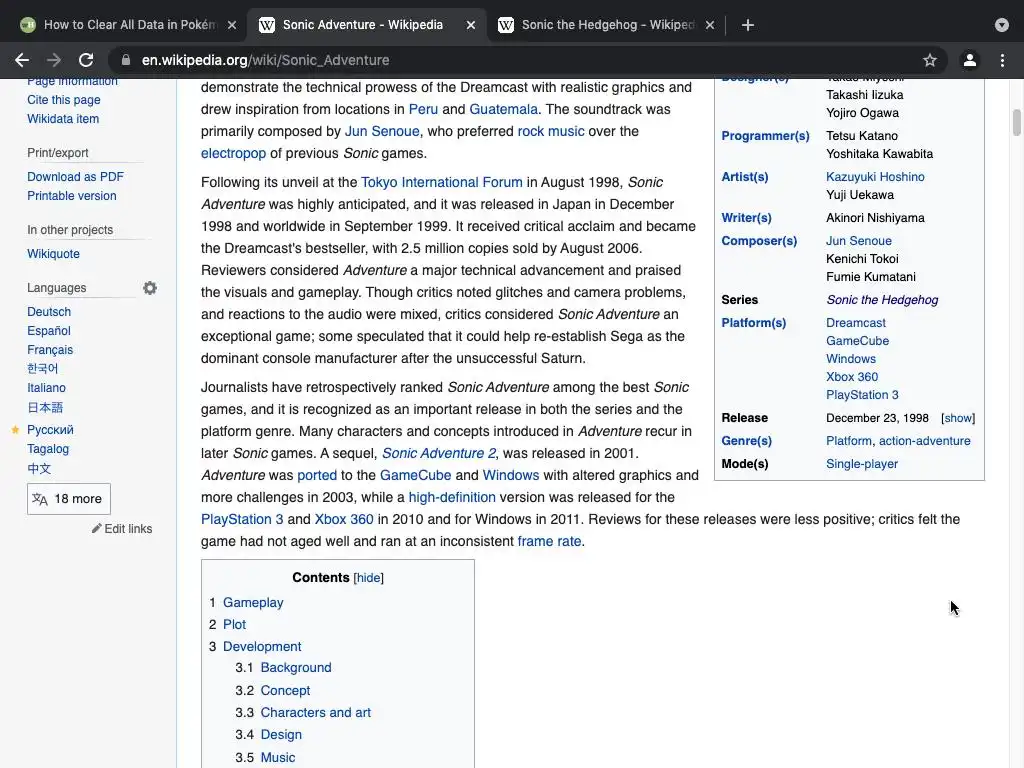
Task: Go back with the browser back arrow
Action: 22,60
